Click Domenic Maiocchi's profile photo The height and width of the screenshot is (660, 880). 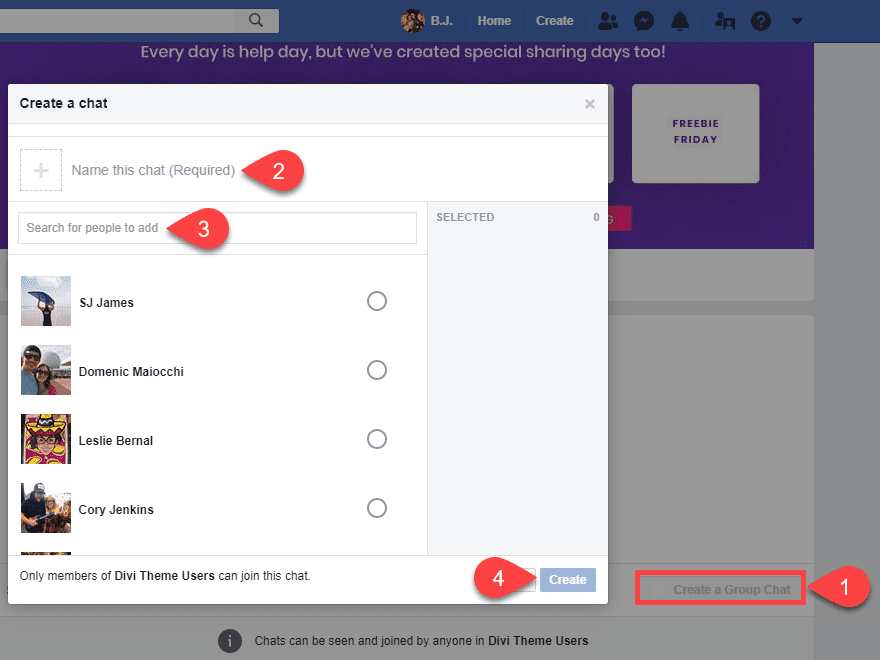[45, 370]
